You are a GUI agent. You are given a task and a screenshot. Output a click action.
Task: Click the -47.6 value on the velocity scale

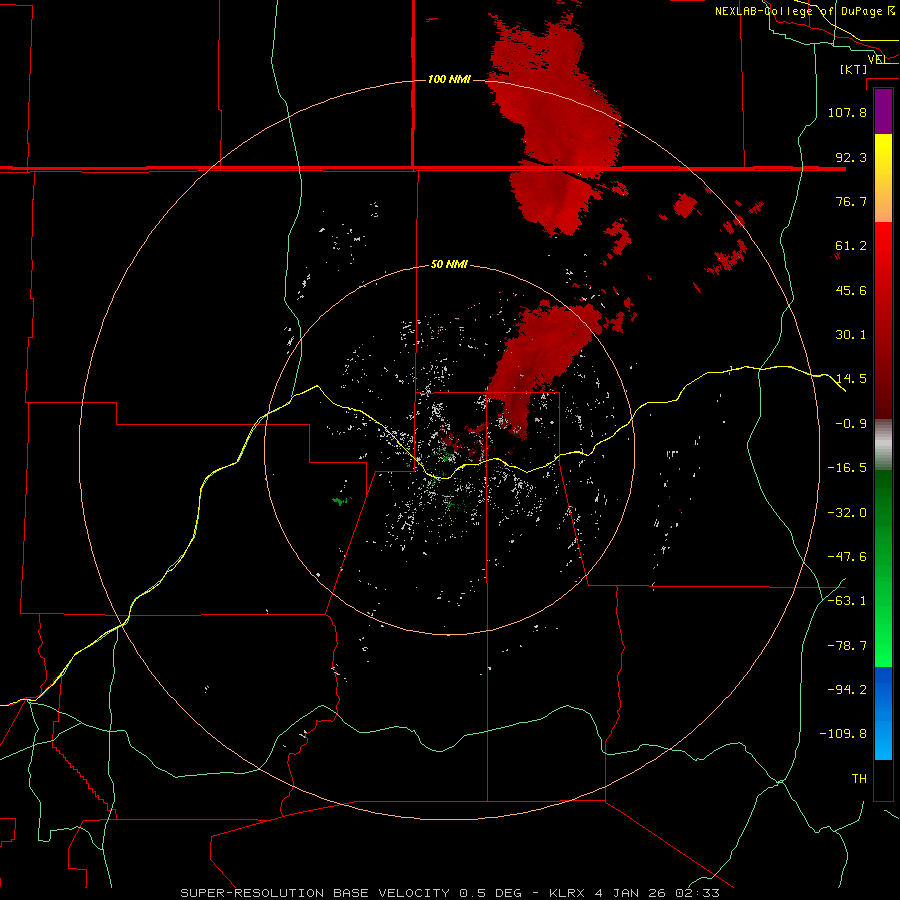pyautogui.click(x=847, y=557)
